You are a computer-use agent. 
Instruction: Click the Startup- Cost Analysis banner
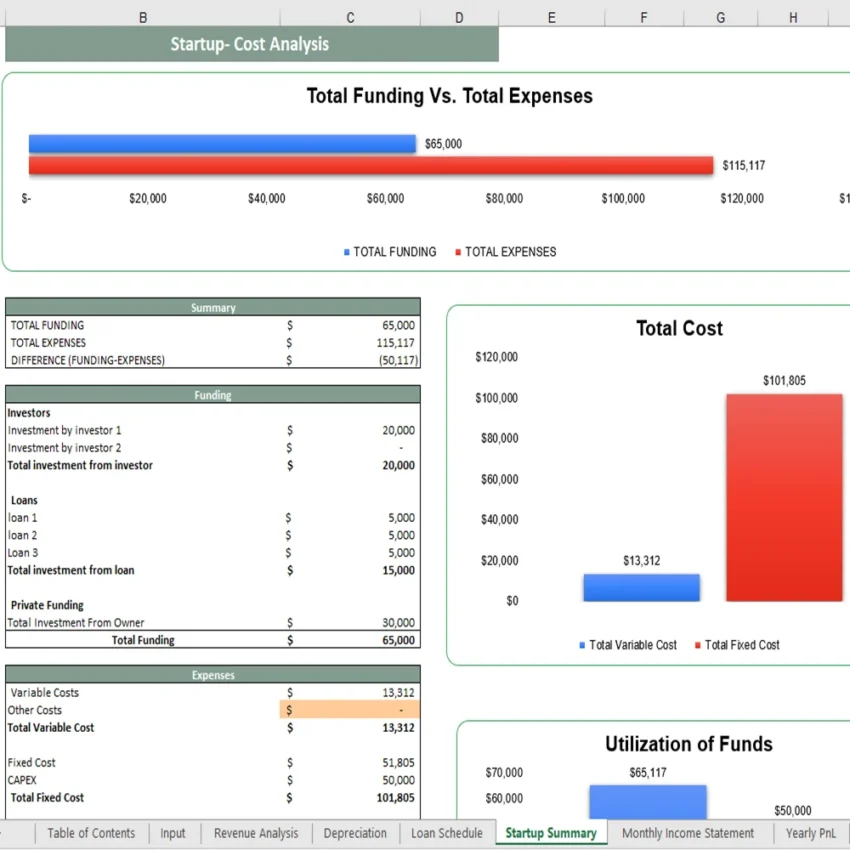[249, 44]
